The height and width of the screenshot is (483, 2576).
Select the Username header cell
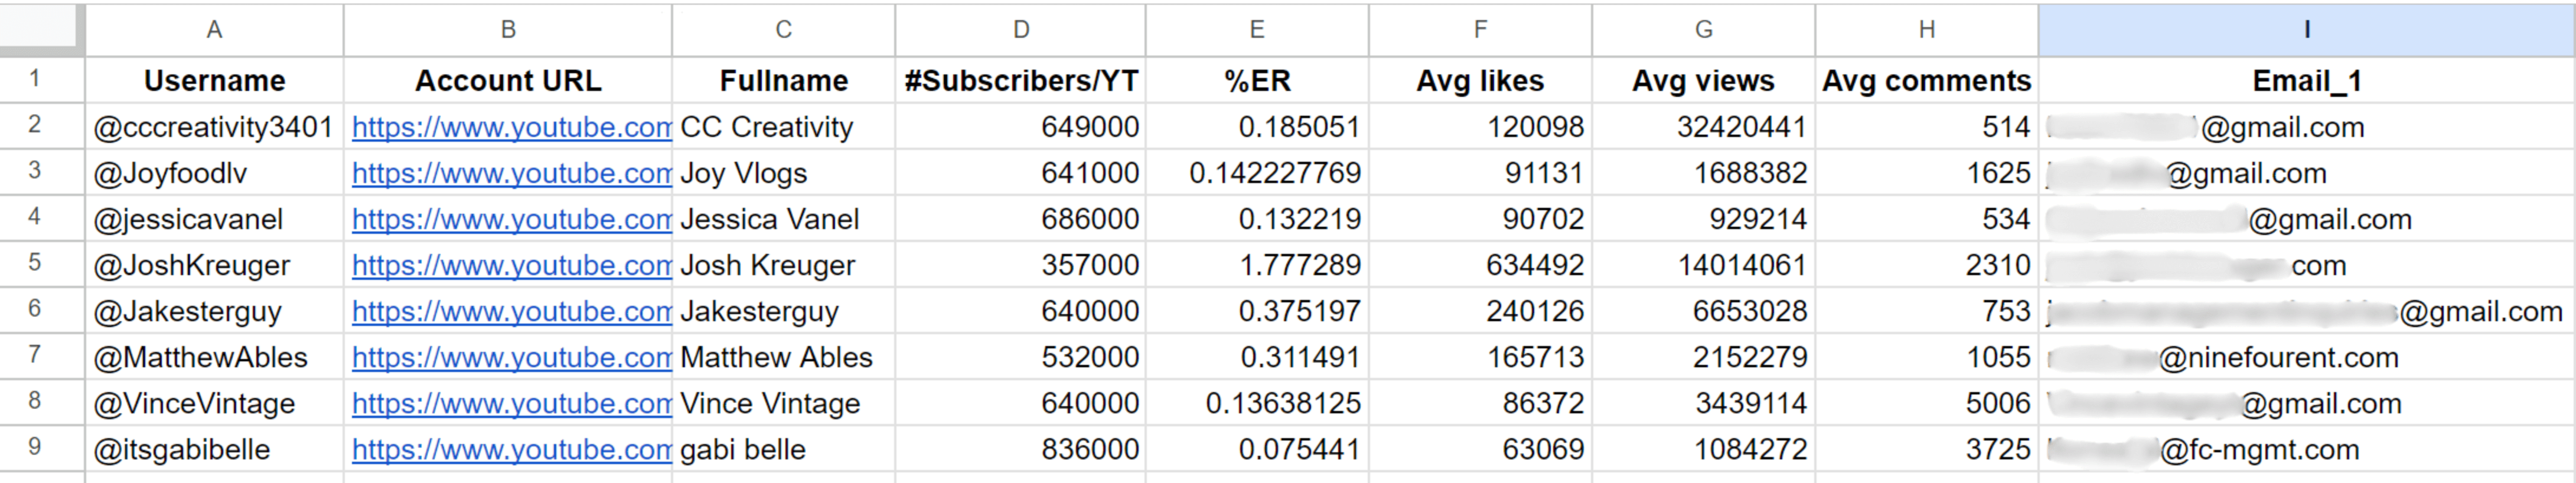214,81
